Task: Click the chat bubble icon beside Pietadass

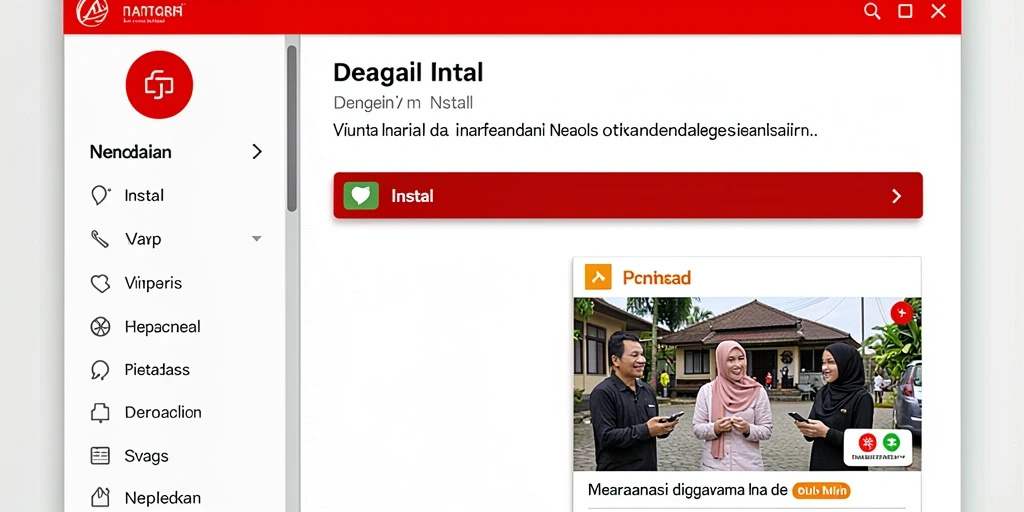Action: (x=99, y=370)
